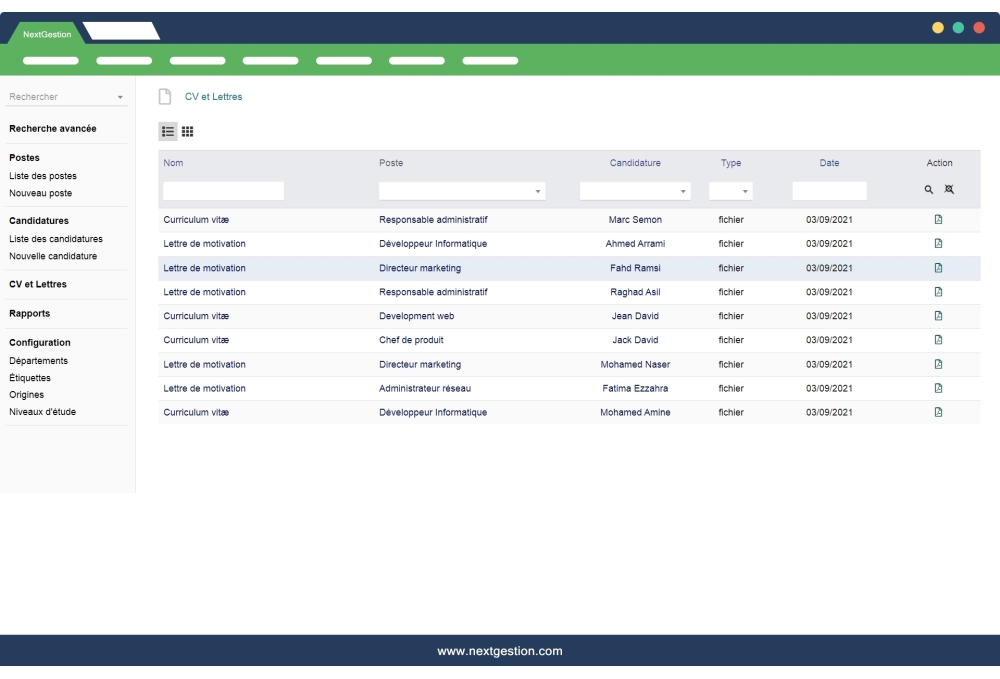Click the search magnifier in the Action column
1000x679 pixels.
click(x=931, y=189)
